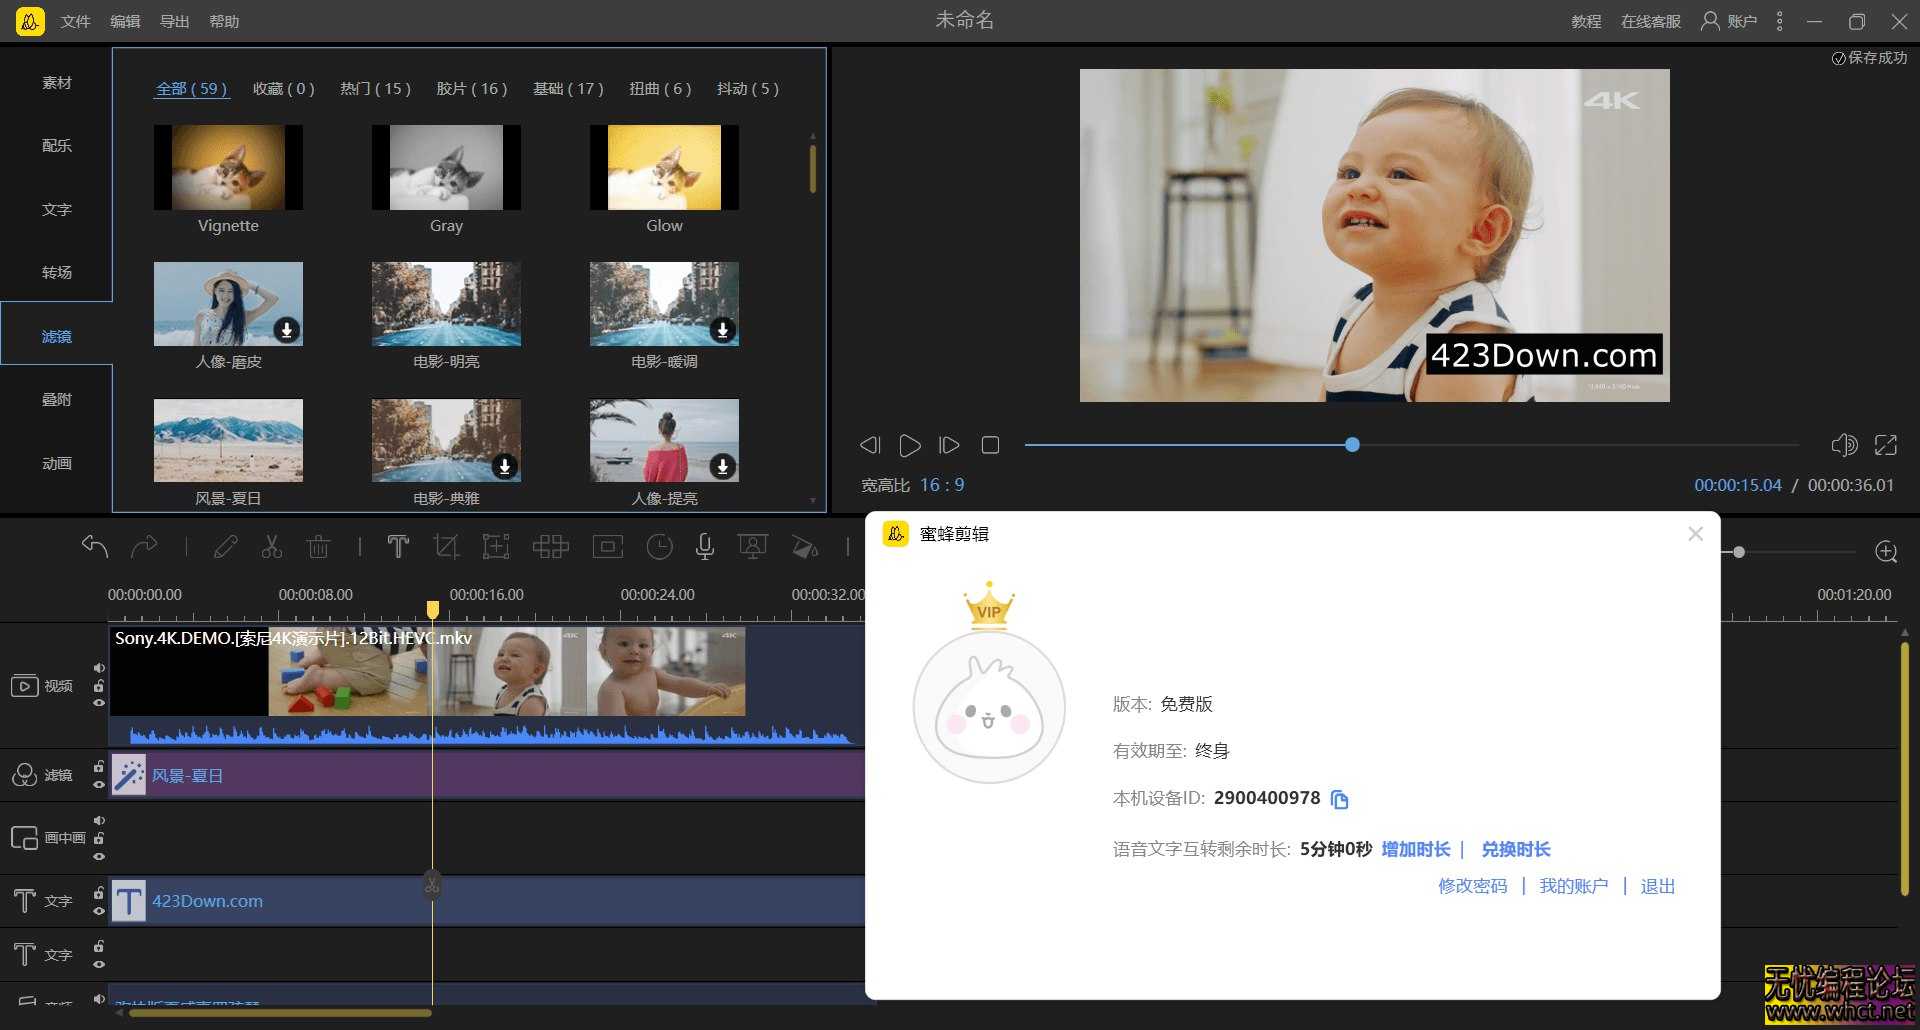Click 退出 to log out of account
Viewport: 1920px width, 1030px height.
[x=1657, y=886]
